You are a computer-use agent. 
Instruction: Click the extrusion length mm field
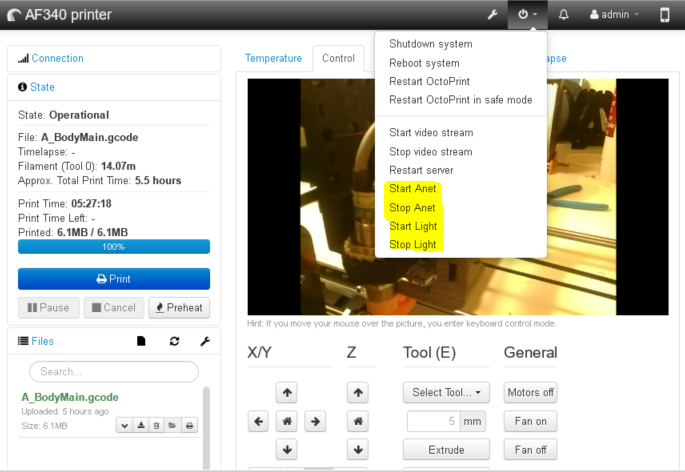pos(433,421)
